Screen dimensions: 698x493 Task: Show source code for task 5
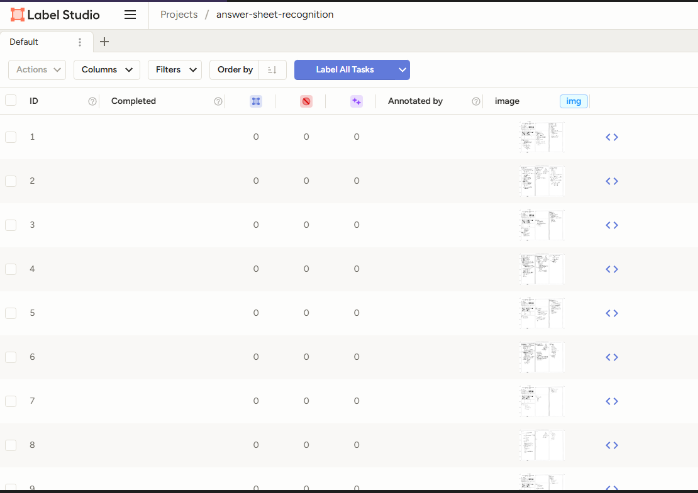[612, 313]
